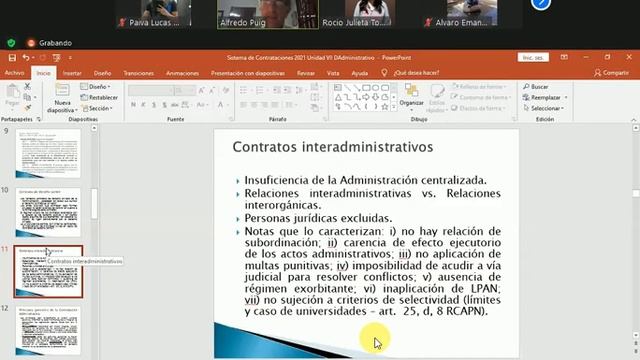640x360 pixels.
Task: Center the paragraph text
Action: tap(254, 105)
